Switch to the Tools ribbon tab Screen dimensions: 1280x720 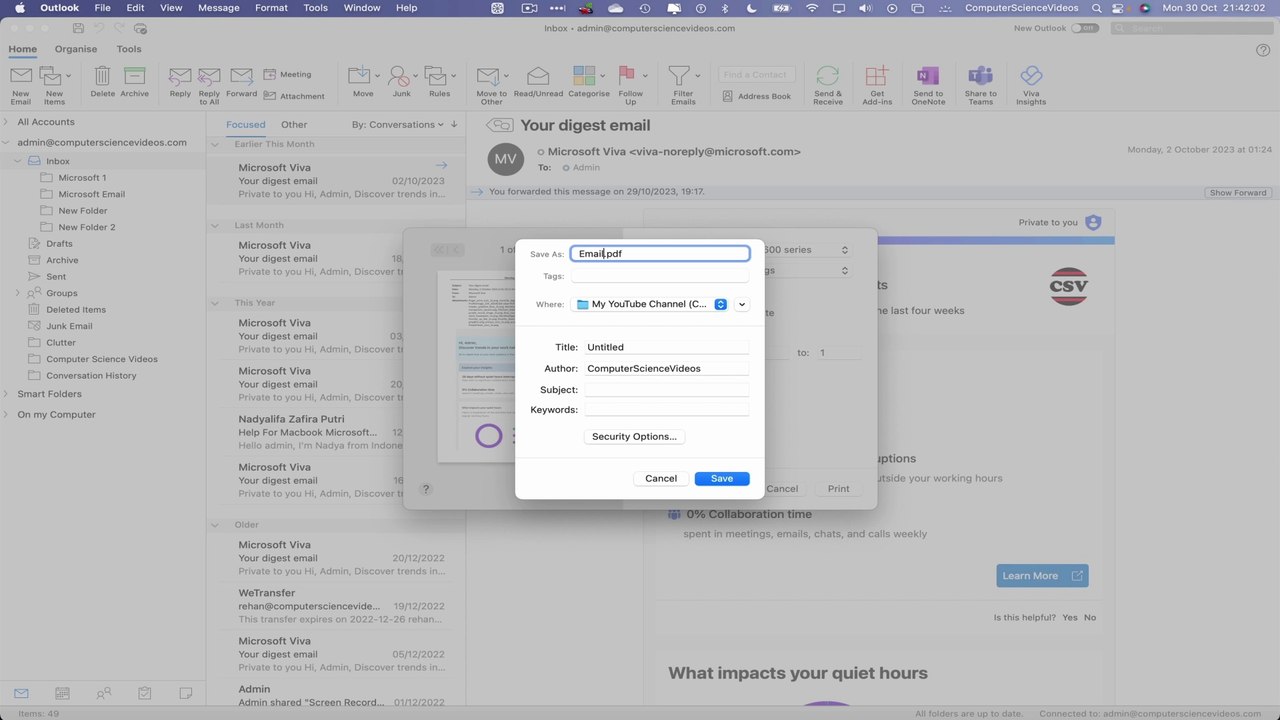pos(129,49)
